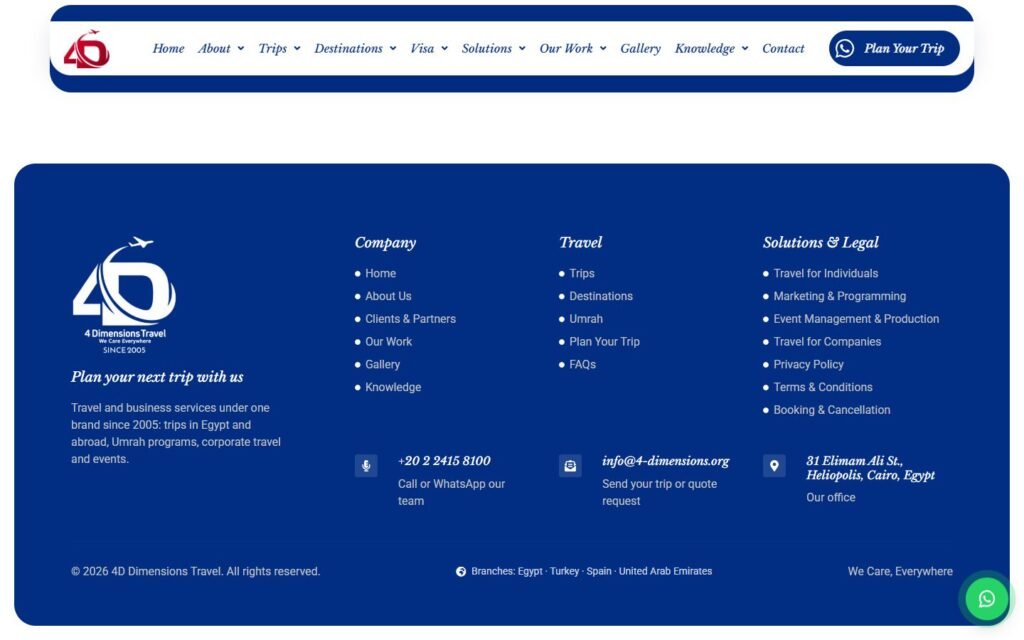Expand the Trips menu chevron

click(x=297, y=48)
